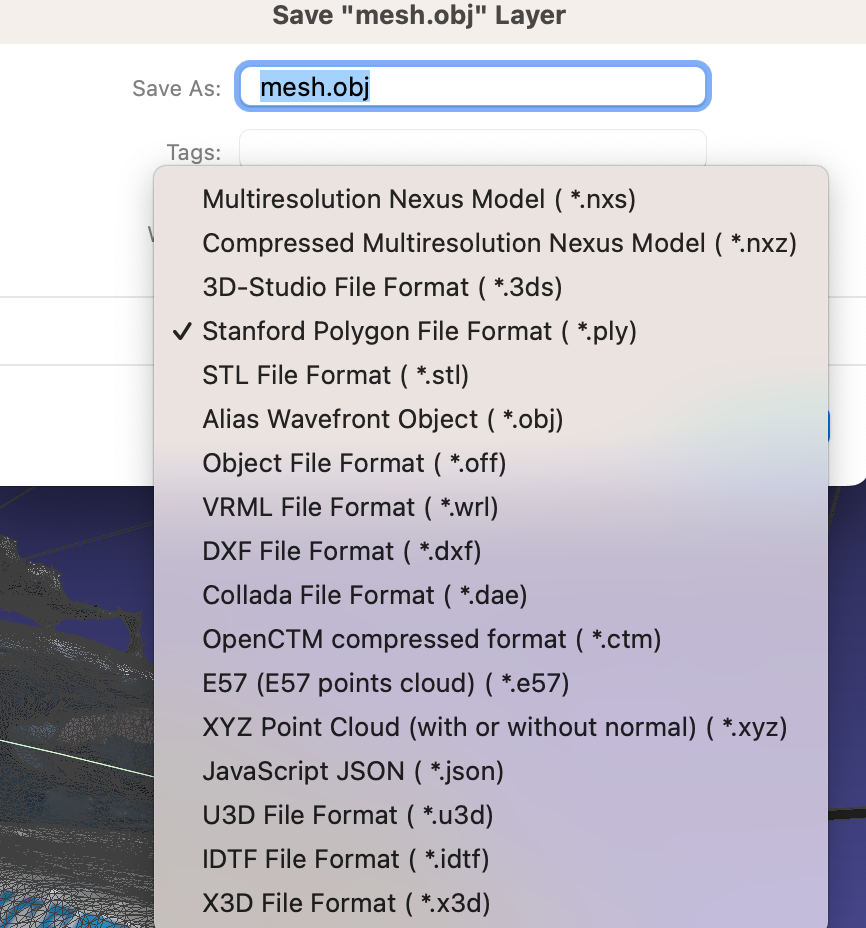Choose X3D File Format (*.x3d)

tap(346, 903)
